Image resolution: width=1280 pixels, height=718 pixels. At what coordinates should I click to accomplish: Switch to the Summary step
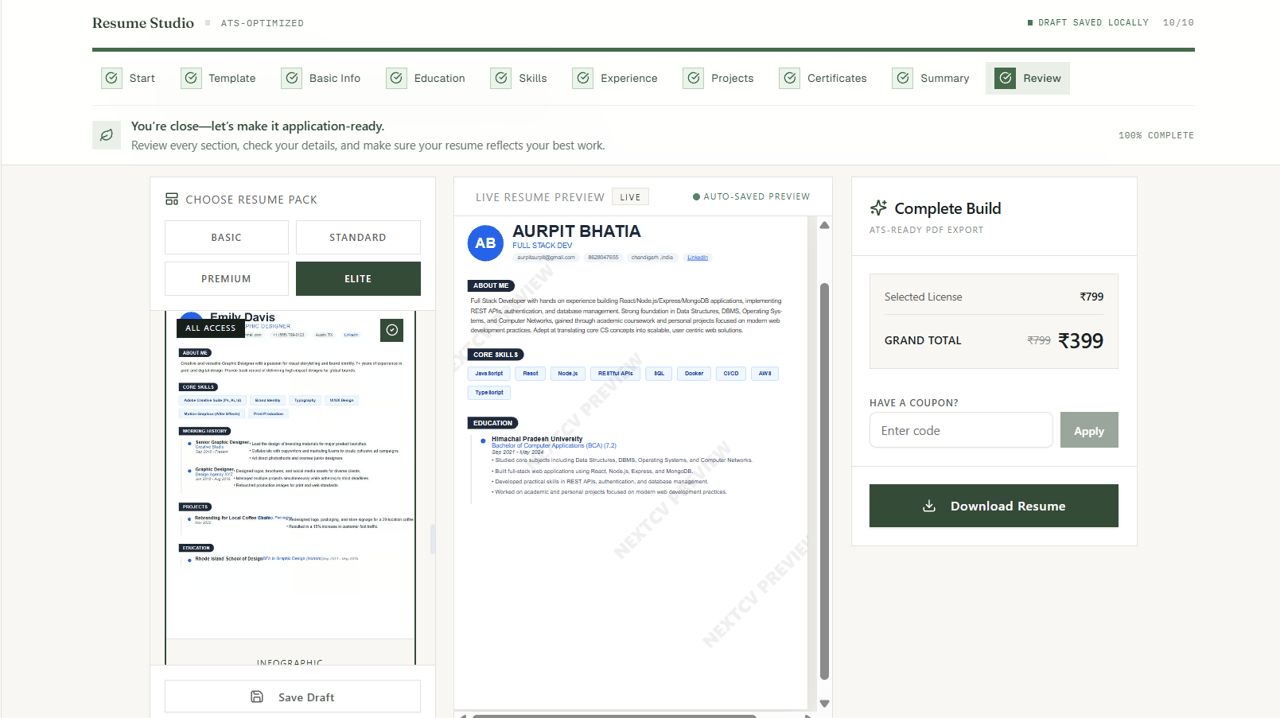pos(932,78)
